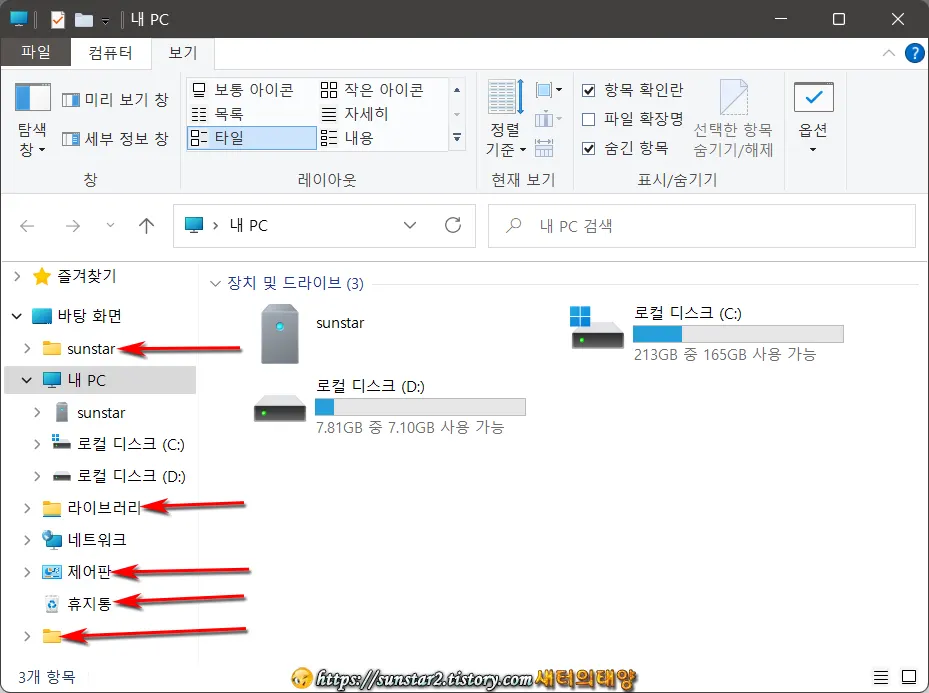929x693 pixels.
Task: Click the Local Disk C usage bar
Action: coord(738,331)
